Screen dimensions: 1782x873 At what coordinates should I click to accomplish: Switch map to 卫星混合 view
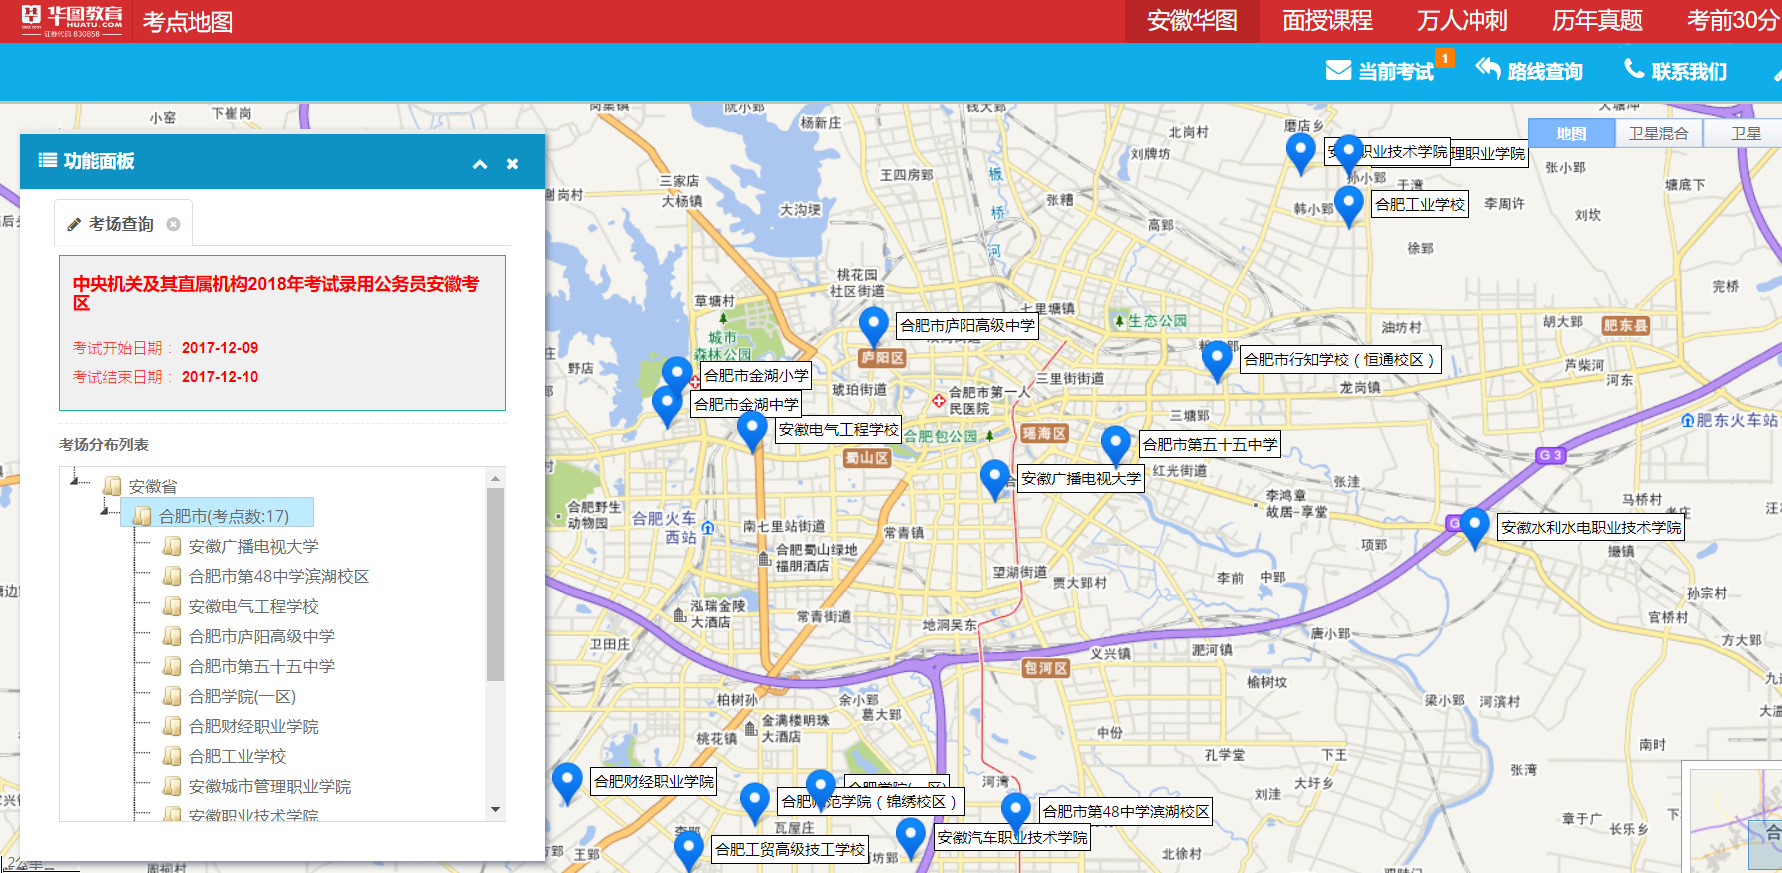pos(1658,133)
